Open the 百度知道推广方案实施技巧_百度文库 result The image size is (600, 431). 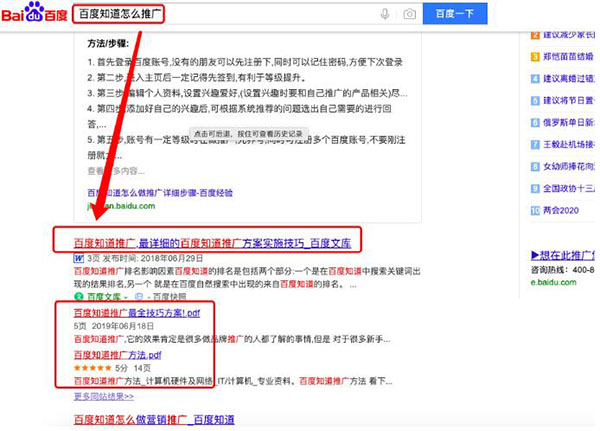[212, 242]
